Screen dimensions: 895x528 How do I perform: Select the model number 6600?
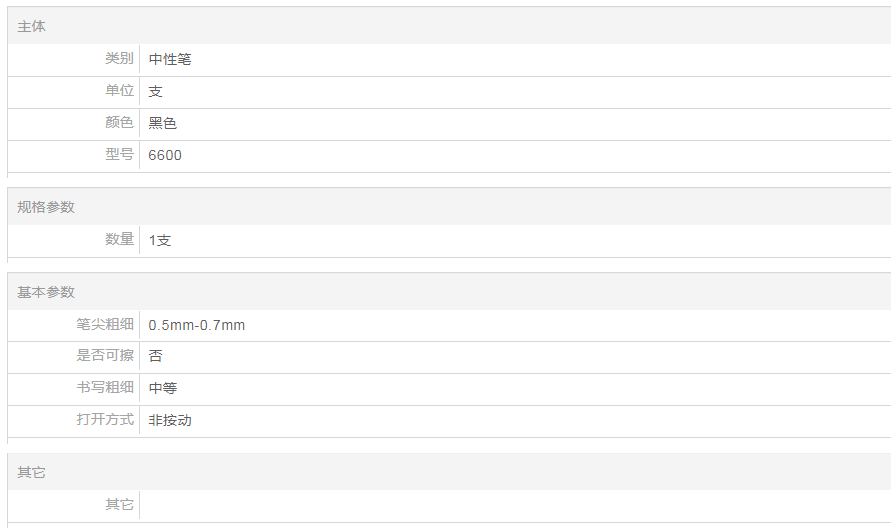pyautogui.click(x=165, y=156)
